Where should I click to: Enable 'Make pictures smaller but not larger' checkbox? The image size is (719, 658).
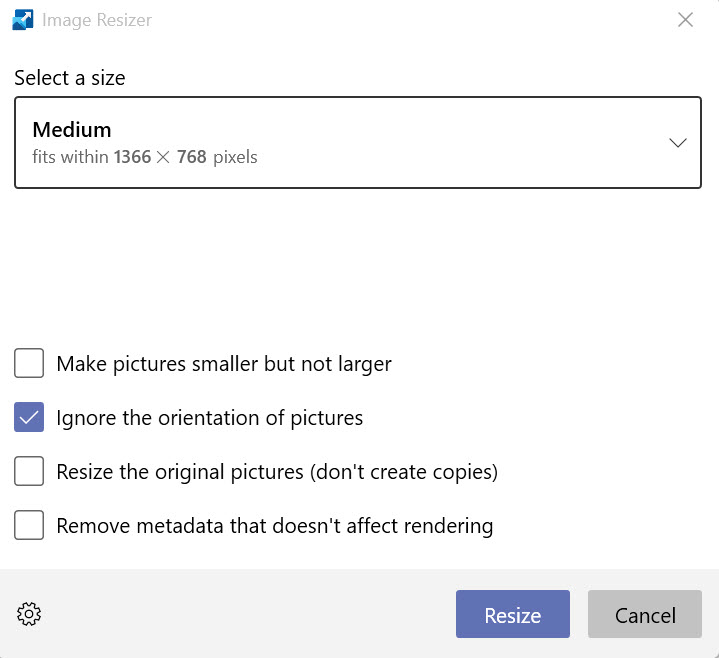[29, 363]
